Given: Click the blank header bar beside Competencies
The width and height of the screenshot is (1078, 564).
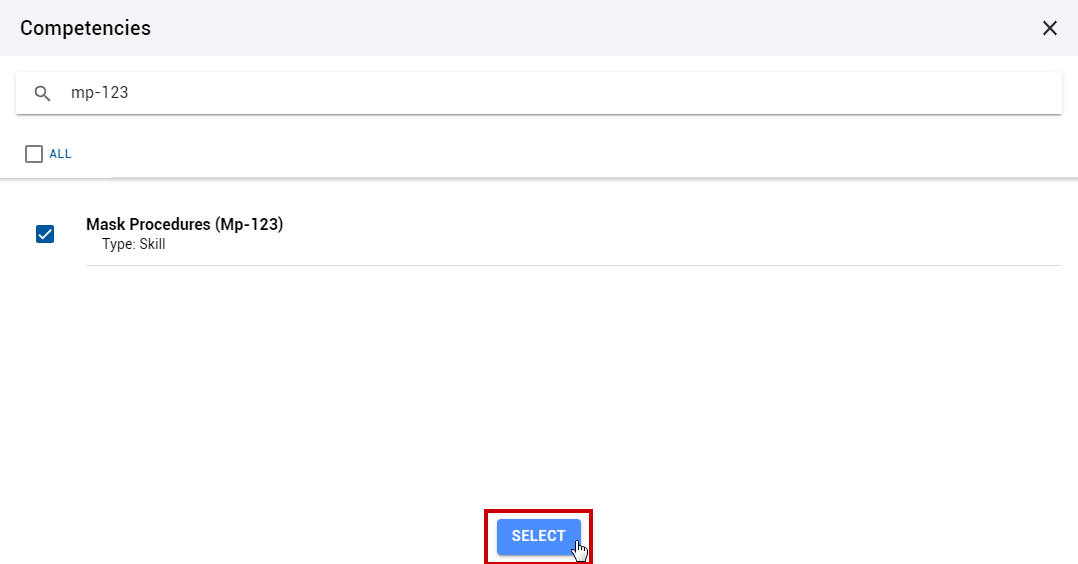Looking at the screenshot, I should pos(591,28).
